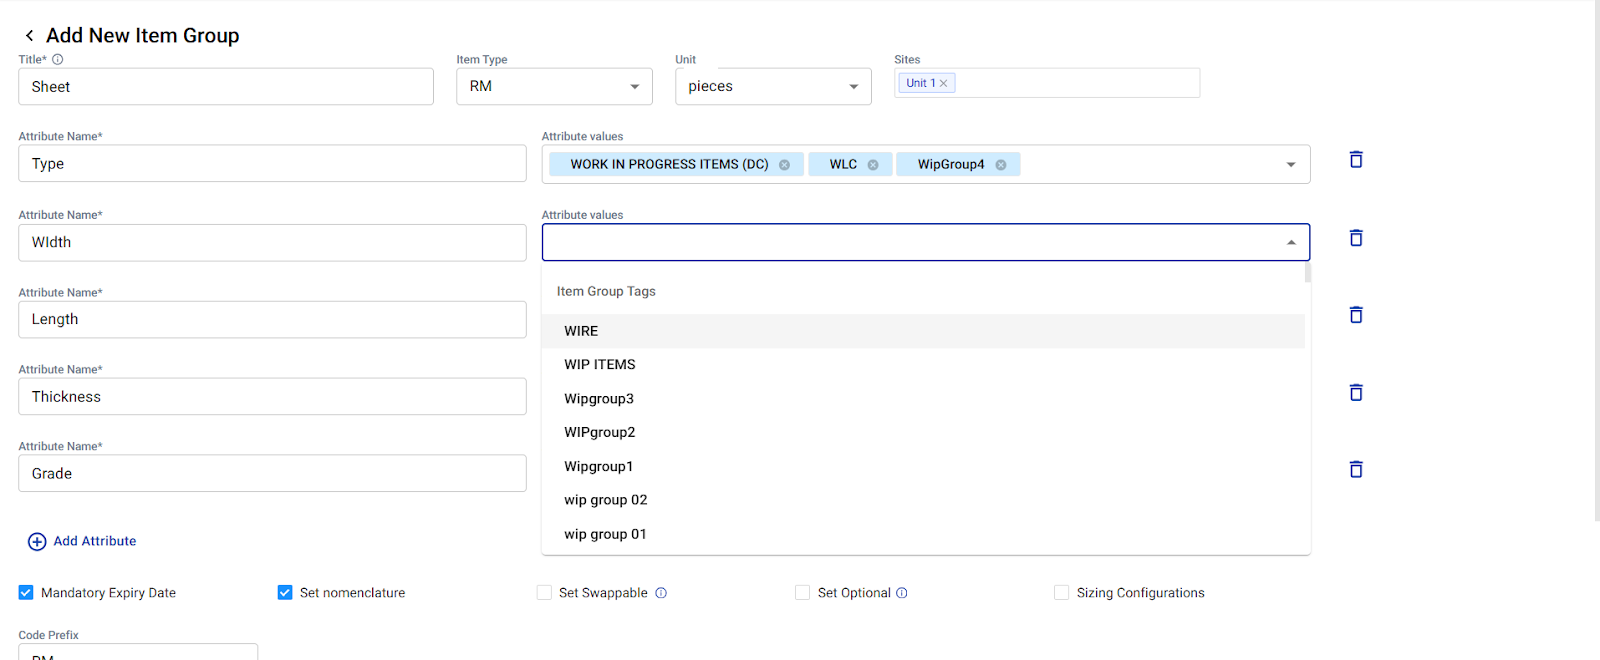Expand the Type attribute values dropdown arrow
Screen dimensions: 1600x660
(x=1290, y=165)
